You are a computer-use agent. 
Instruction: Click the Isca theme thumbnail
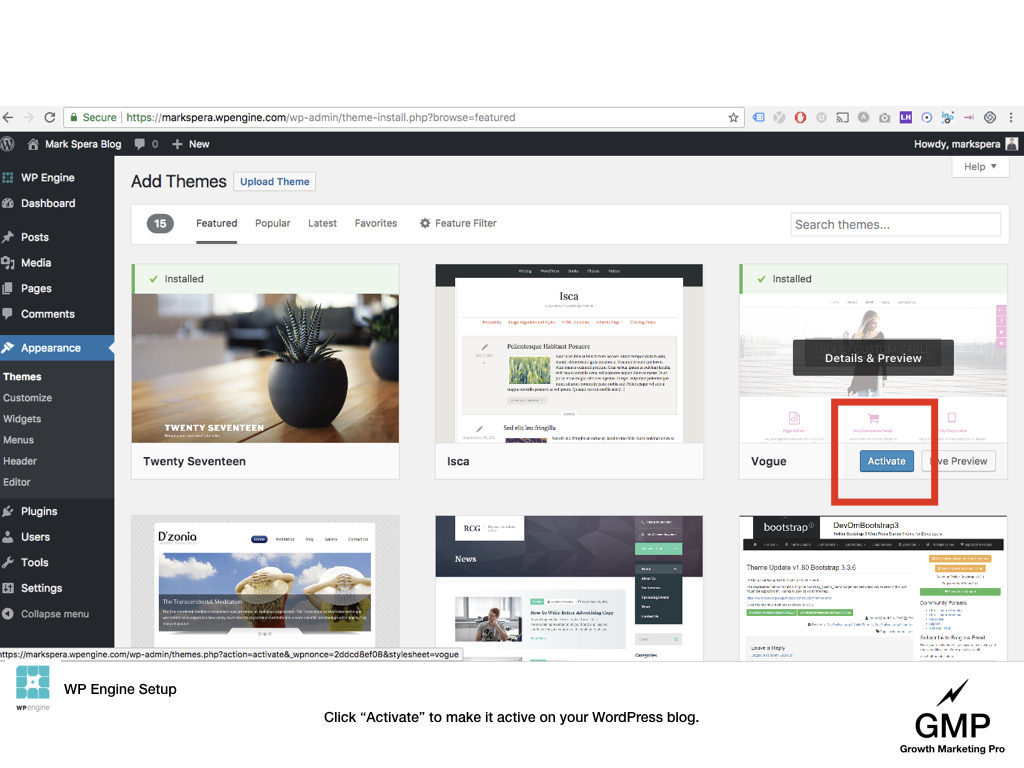[569, 353]
